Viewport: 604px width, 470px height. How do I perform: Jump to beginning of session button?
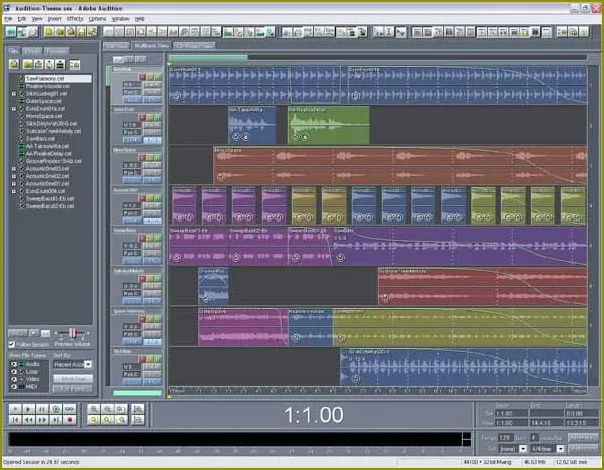click(x=15, y=420)
